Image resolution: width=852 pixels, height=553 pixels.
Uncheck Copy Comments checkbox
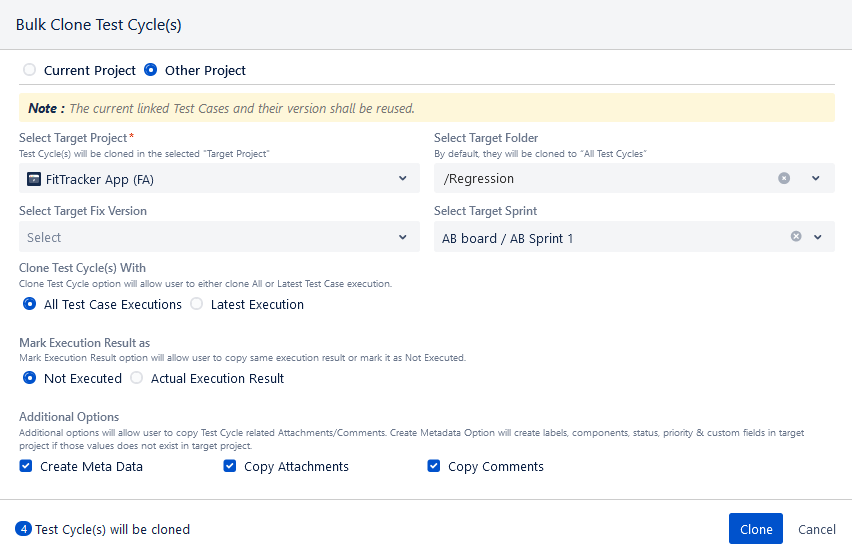[434, 466]
